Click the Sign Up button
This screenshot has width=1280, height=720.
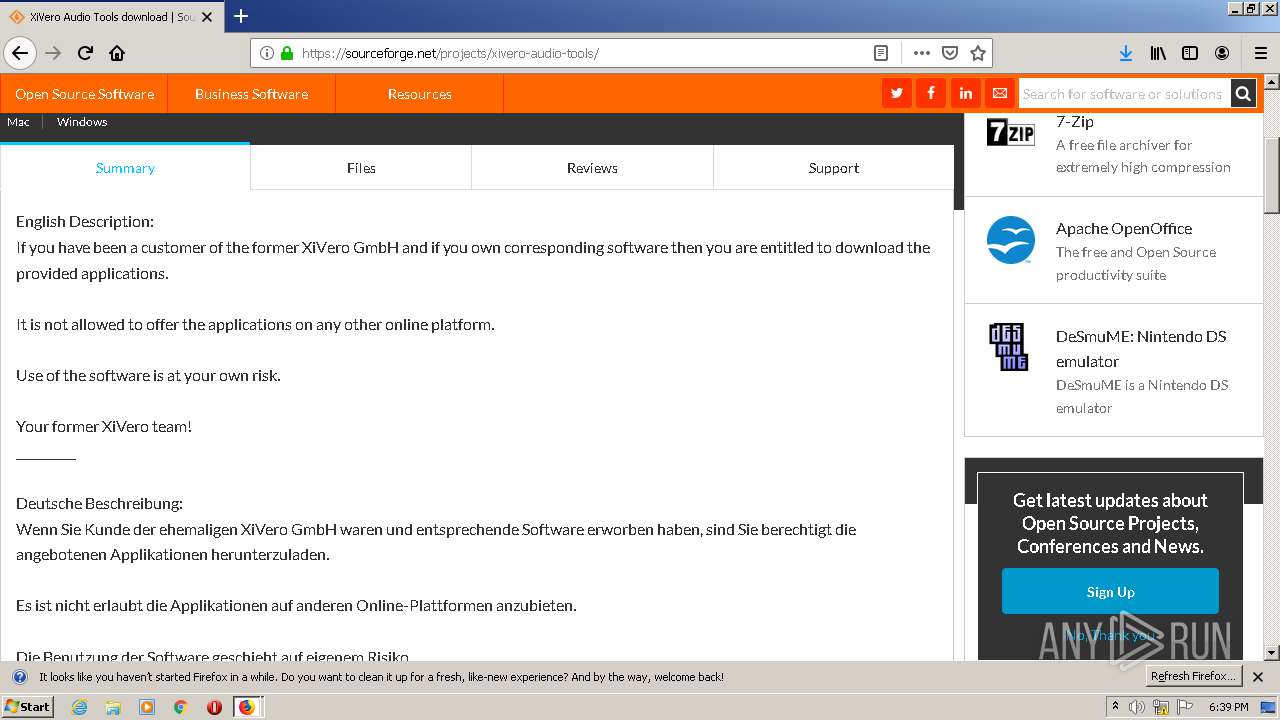coord(1110,591)
